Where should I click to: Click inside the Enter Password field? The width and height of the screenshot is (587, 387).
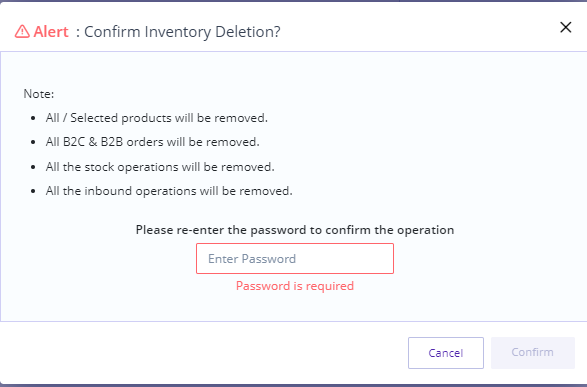(295, 259)
